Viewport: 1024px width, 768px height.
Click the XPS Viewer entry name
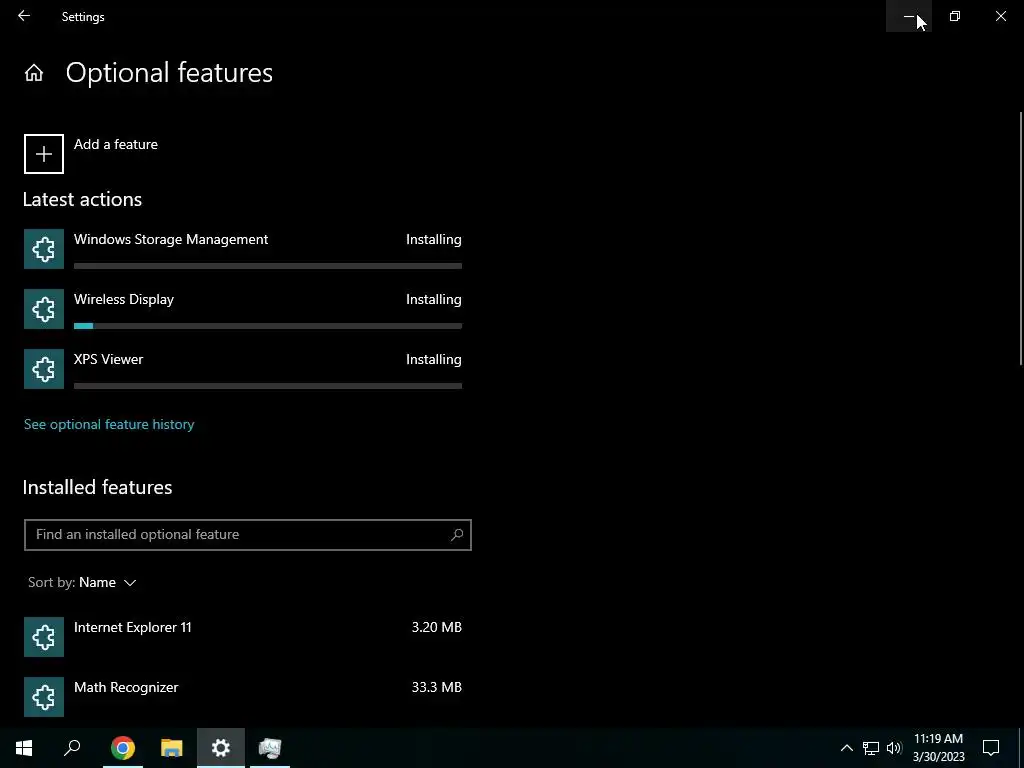(x=108, y=360)
